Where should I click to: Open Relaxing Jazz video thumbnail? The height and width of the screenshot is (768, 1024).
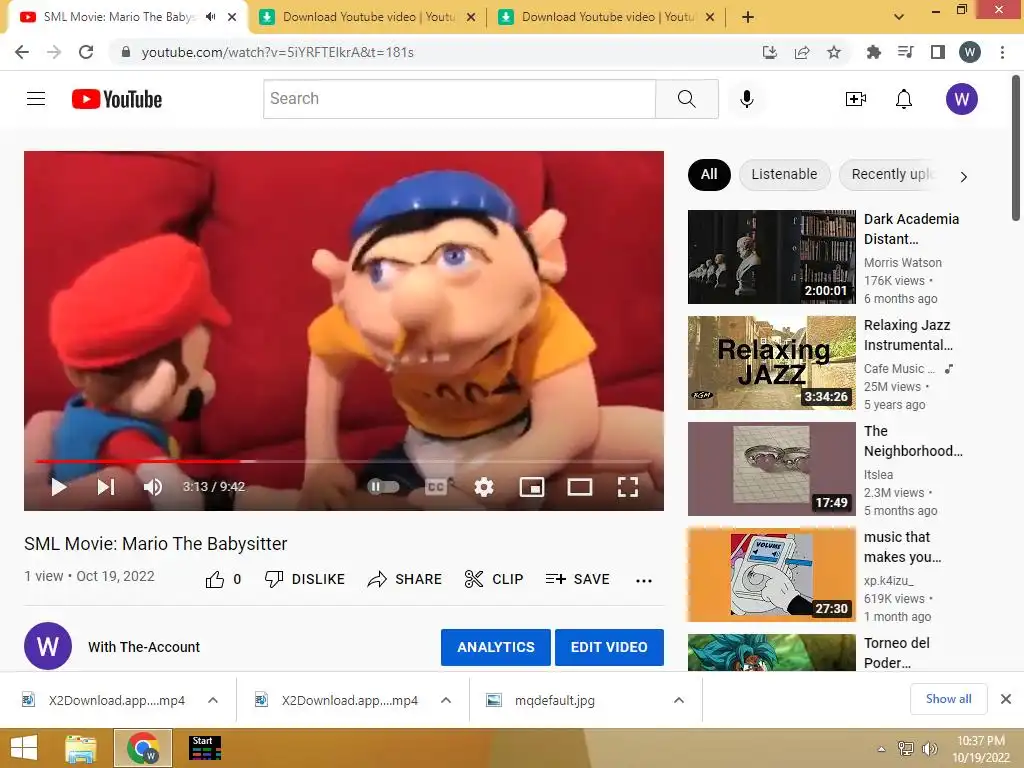pos(771,363)
